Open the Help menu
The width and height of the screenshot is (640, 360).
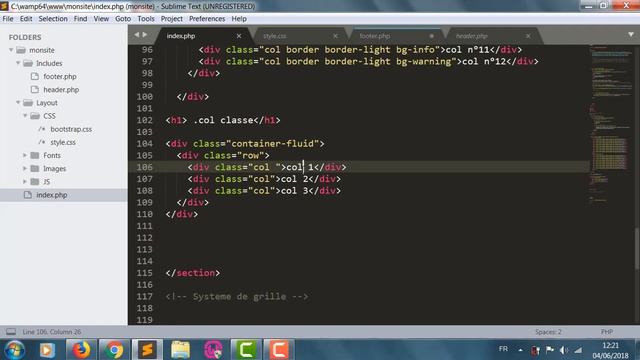[x=239, y=19]
